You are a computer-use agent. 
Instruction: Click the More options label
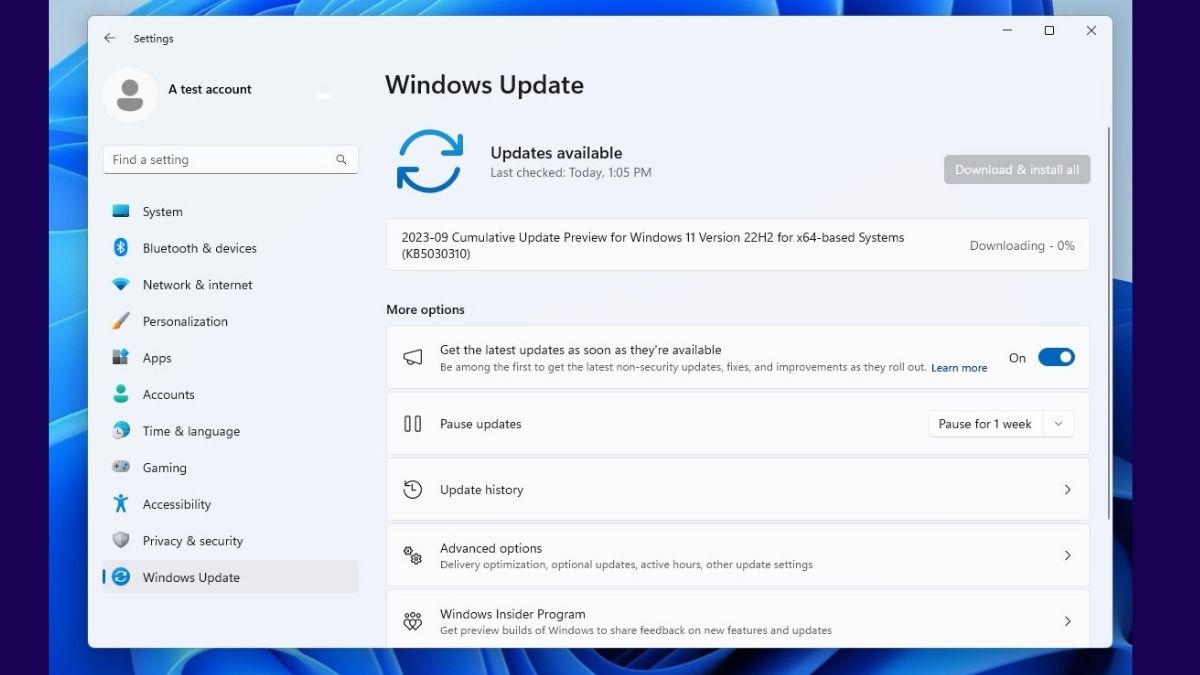426,310
